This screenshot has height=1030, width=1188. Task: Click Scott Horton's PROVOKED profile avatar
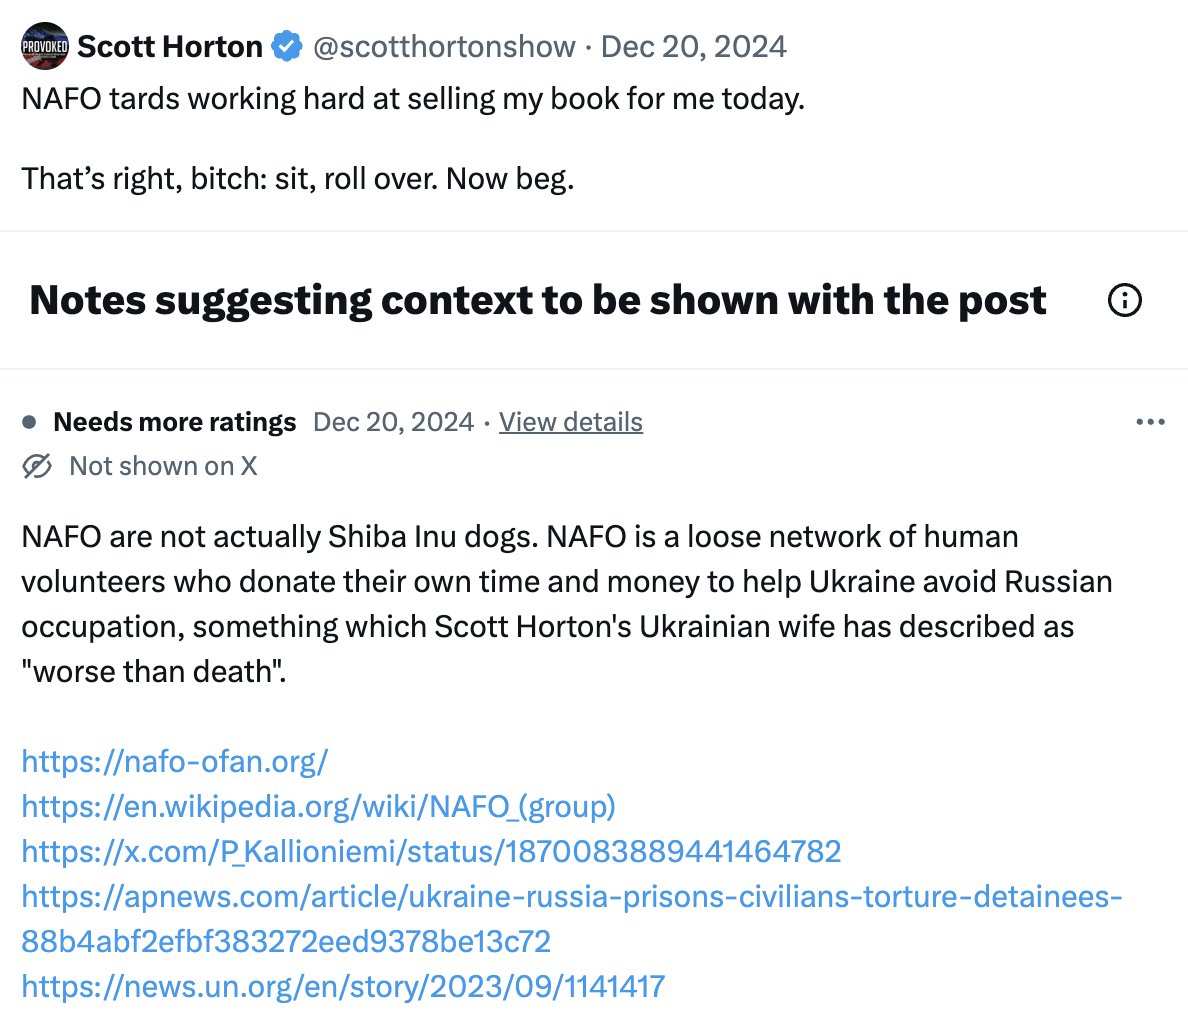click(45, 46)
